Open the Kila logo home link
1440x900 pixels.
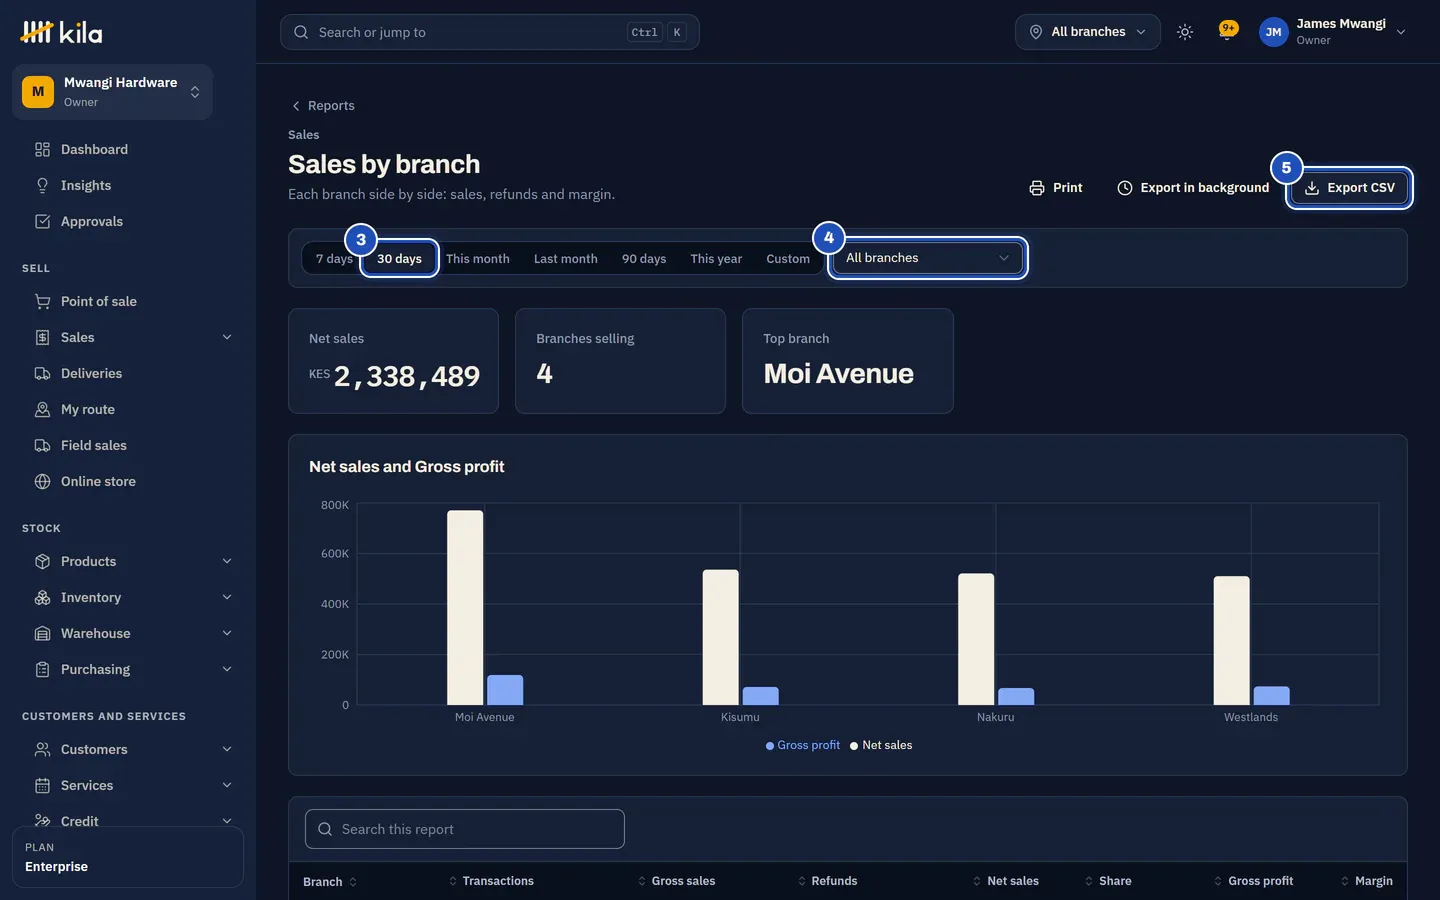(61, 32)
